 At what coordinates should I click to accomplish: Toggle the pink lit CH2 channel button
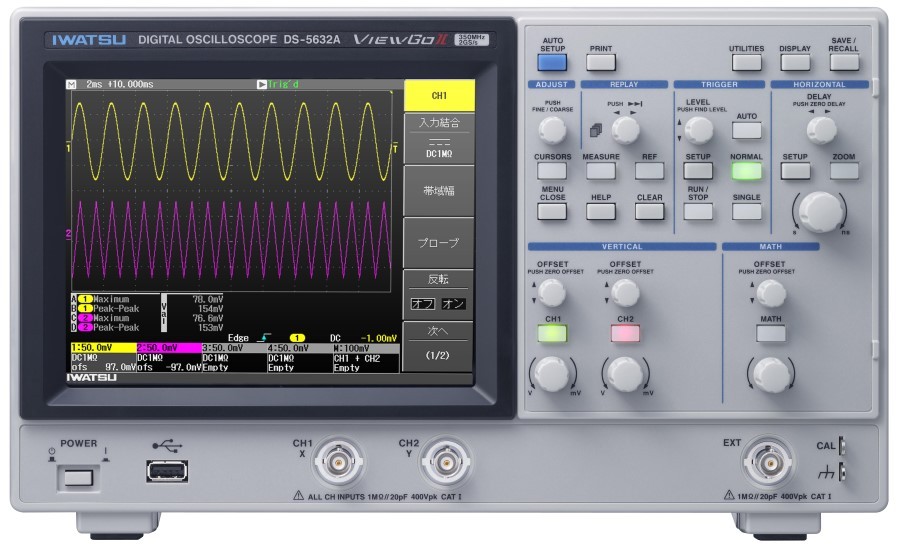pyautogui.click(x=625, y=334)
